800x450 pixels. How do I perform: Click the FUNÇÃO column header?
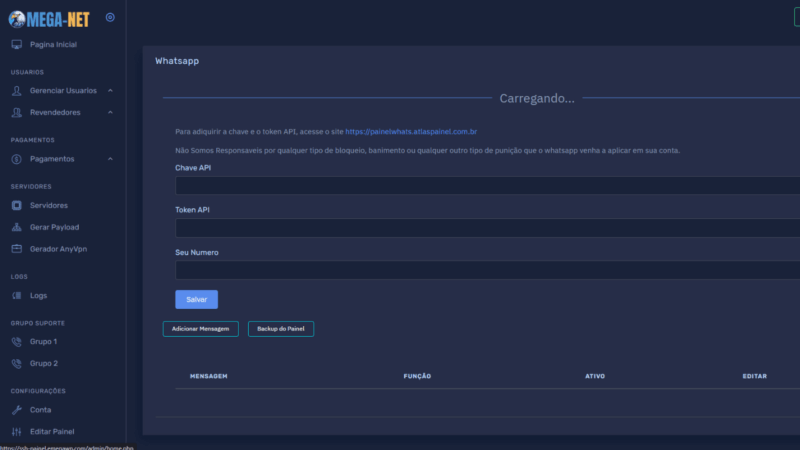417,377
